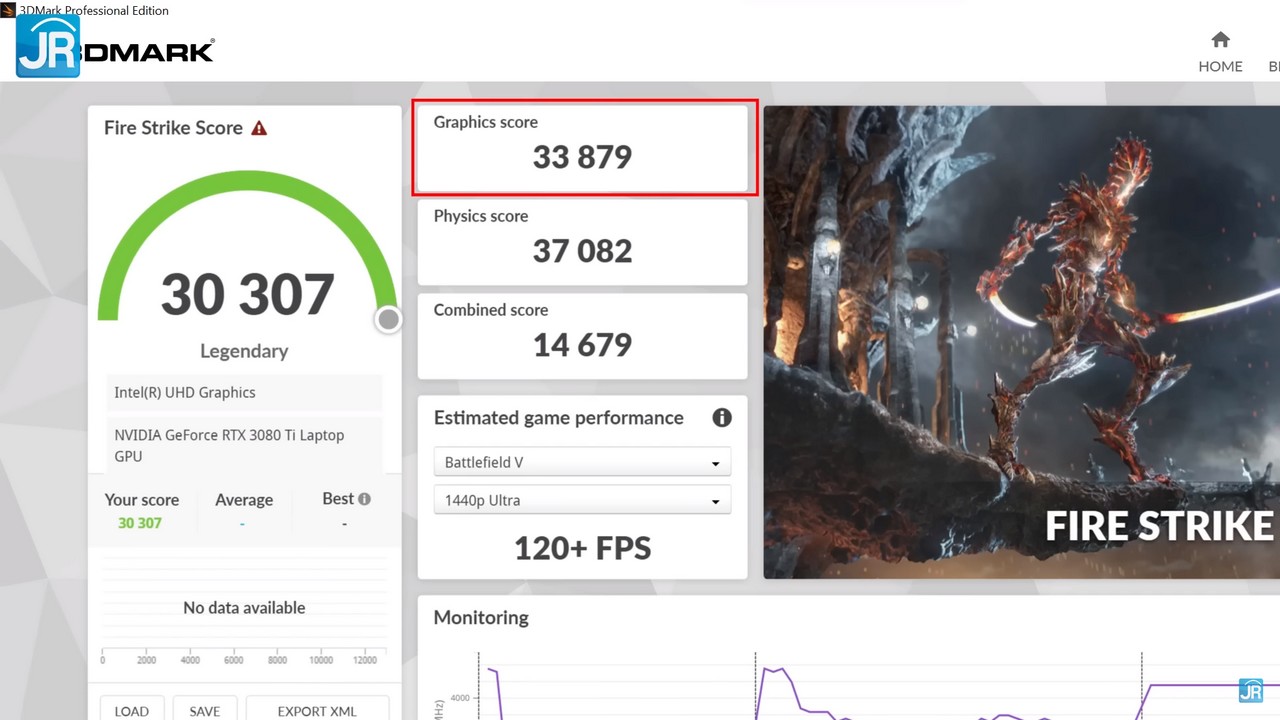Expand the 1440p Ultra resolution dropdown
Viewport: 1280px width, 720px height.
pyautogui.click(x=582, y=501)
